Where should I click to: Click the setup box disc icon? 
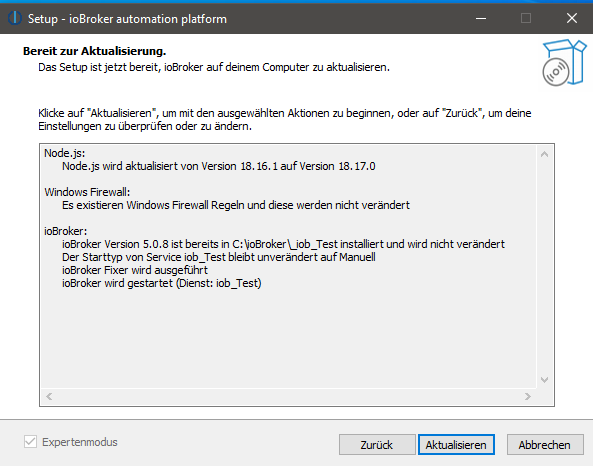click(x=564, y=62)
